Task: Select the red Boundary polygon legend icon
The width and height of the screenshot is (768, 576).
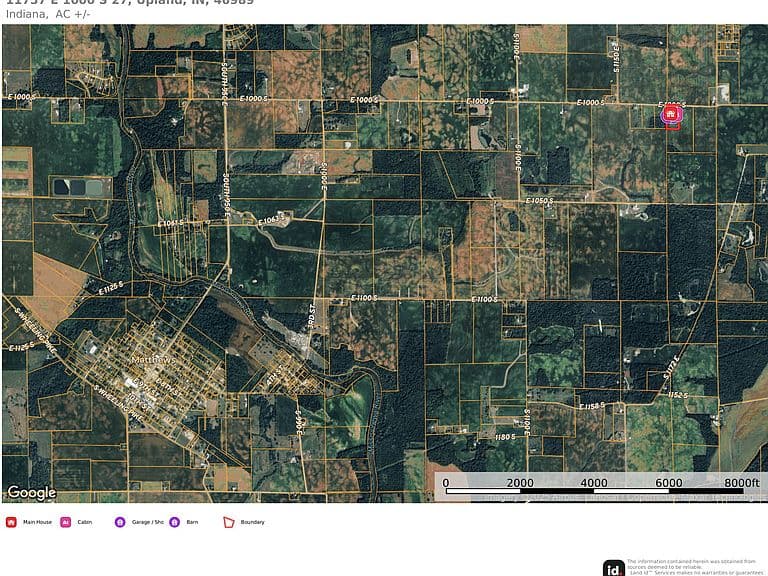Action: (229, 522)
